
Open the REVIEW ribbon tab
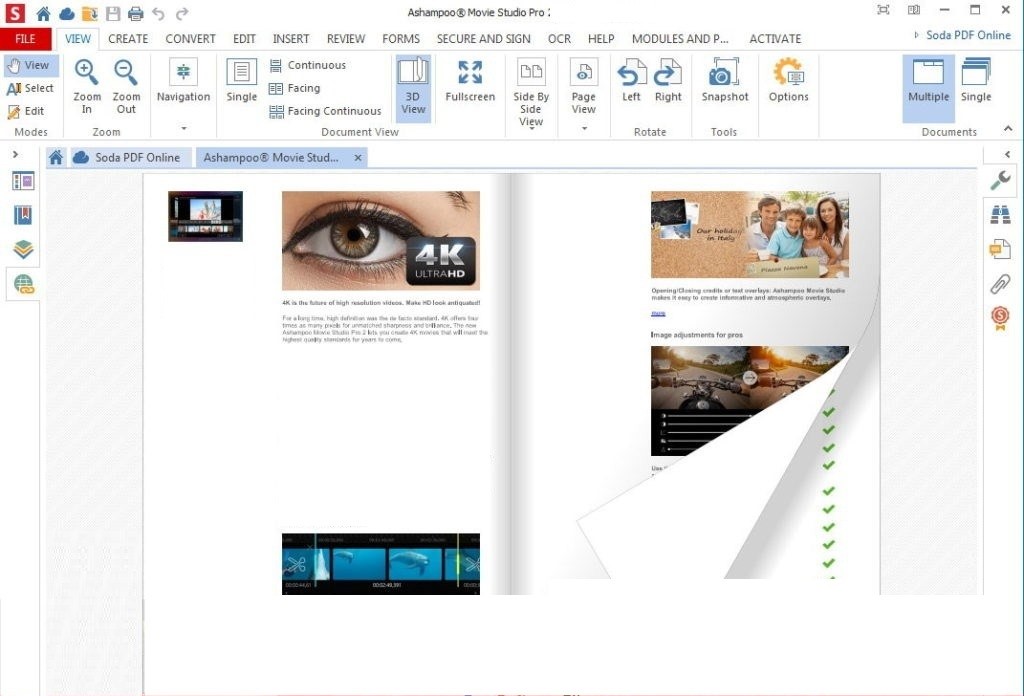click(x=346, y=39)
